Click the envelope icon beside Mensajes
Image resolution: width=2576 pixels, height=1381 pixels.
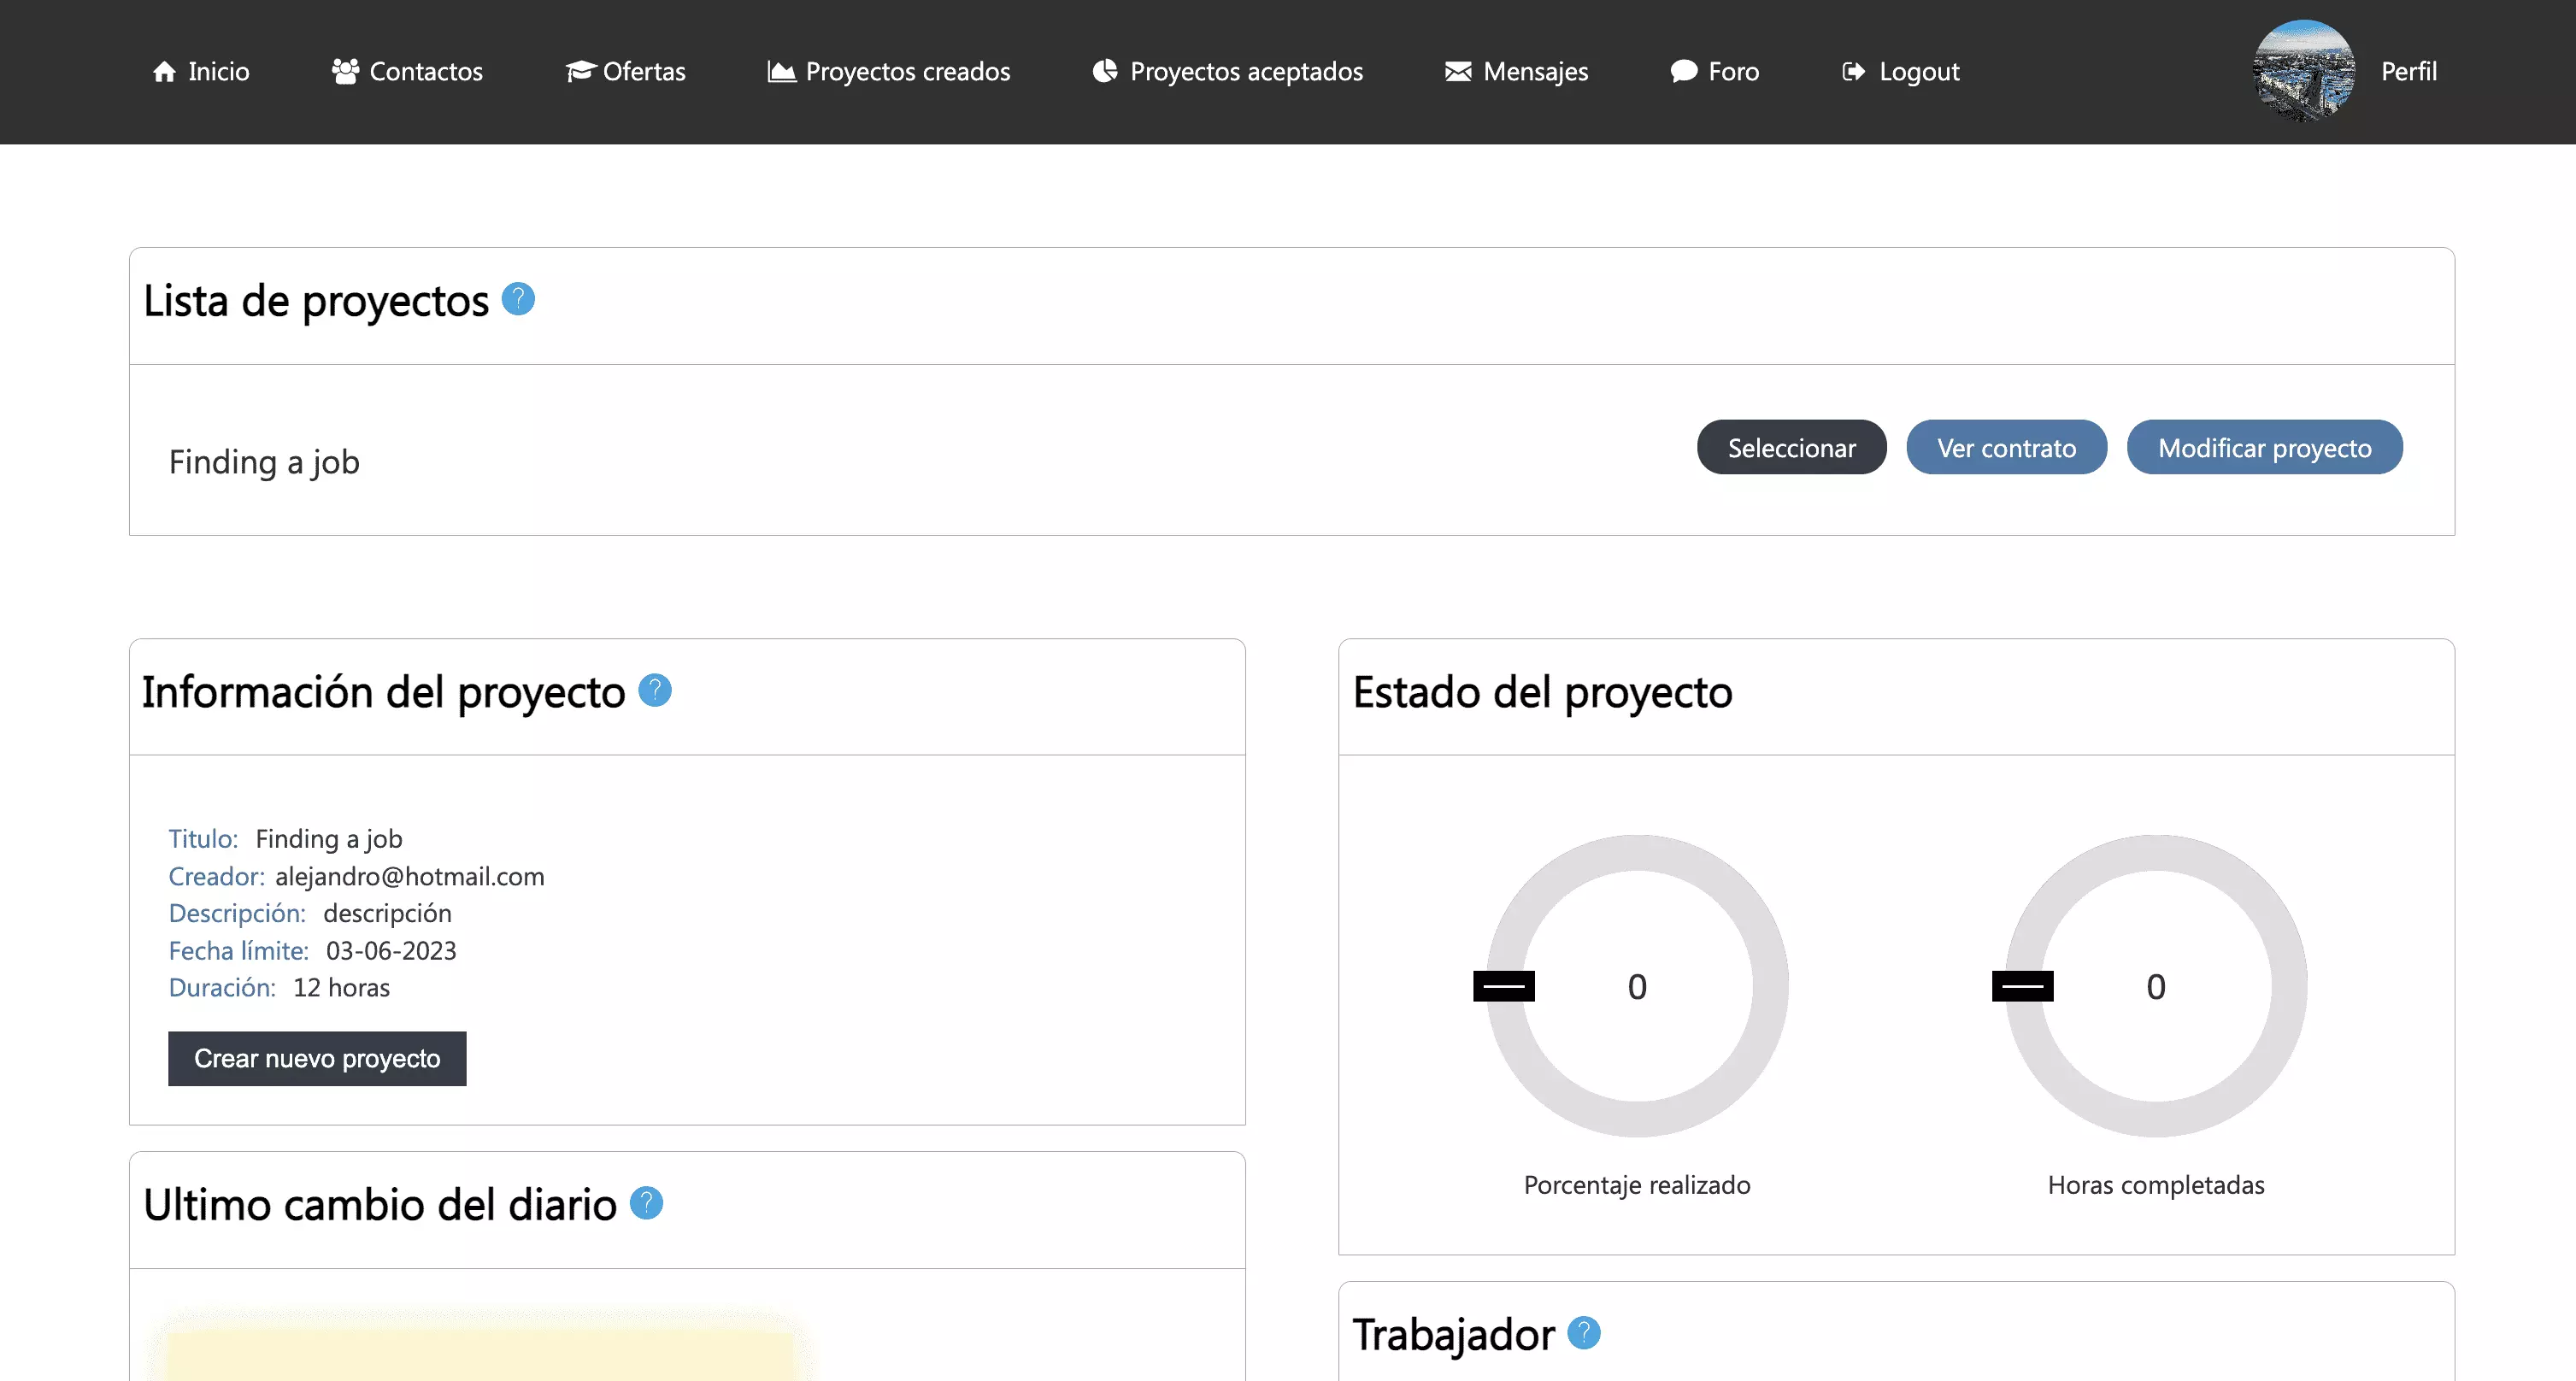click(1458, 72)
